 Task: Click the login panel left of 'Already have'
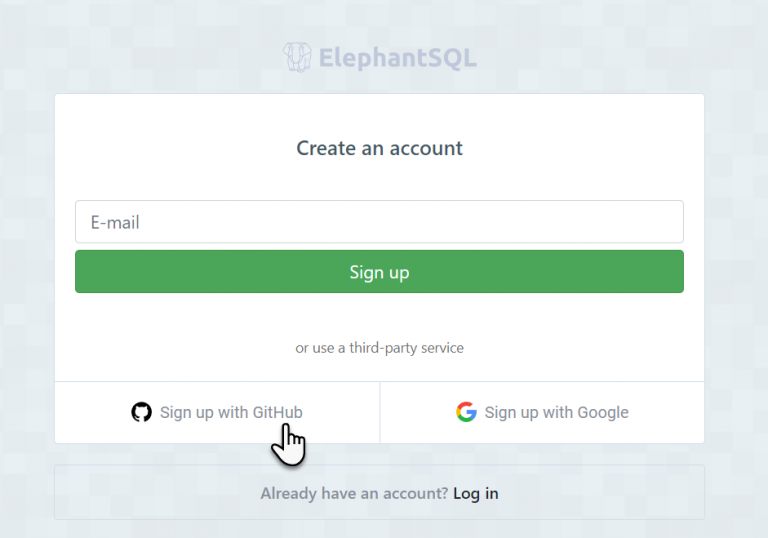150,493
